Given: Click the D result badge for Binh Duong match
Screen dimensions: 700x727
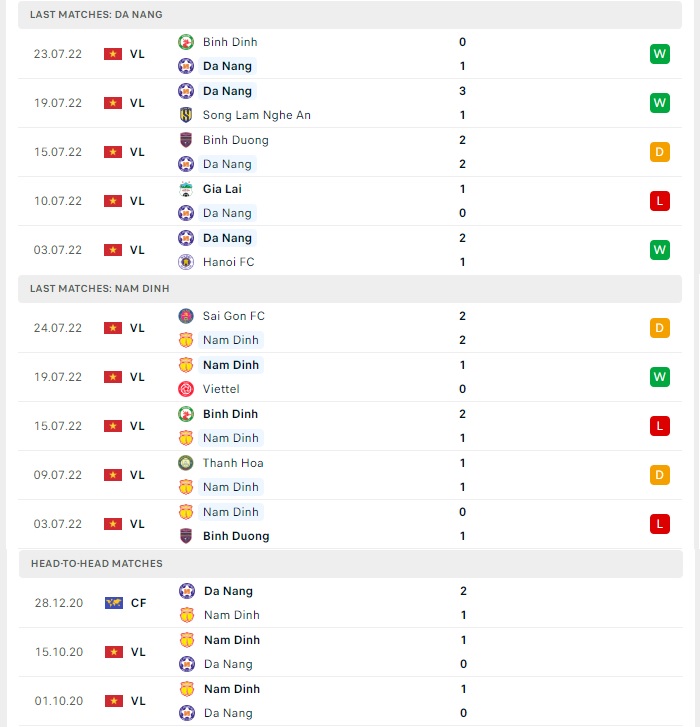Looking at the screenshot, I should point(660,152).
